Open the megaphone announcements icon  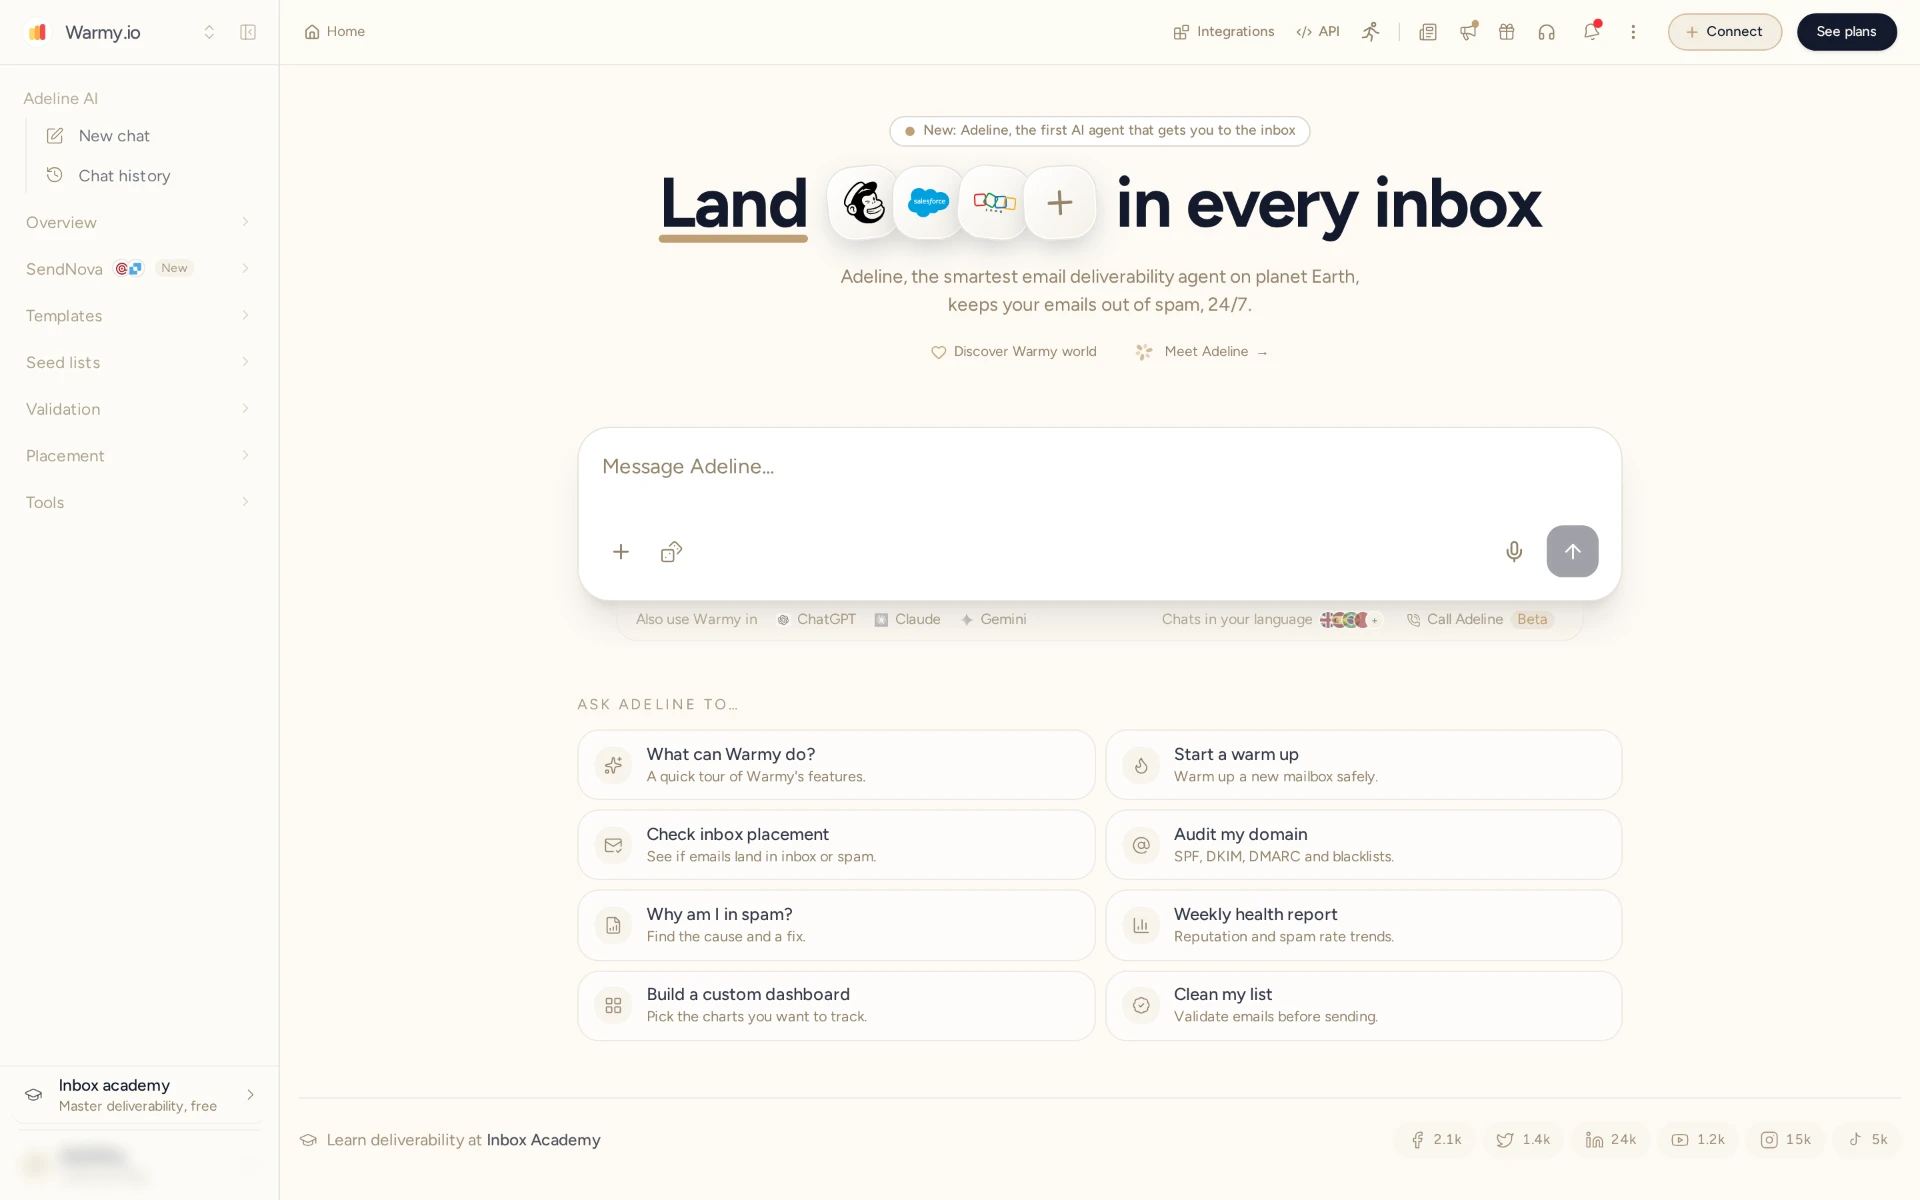(1468, 32)
